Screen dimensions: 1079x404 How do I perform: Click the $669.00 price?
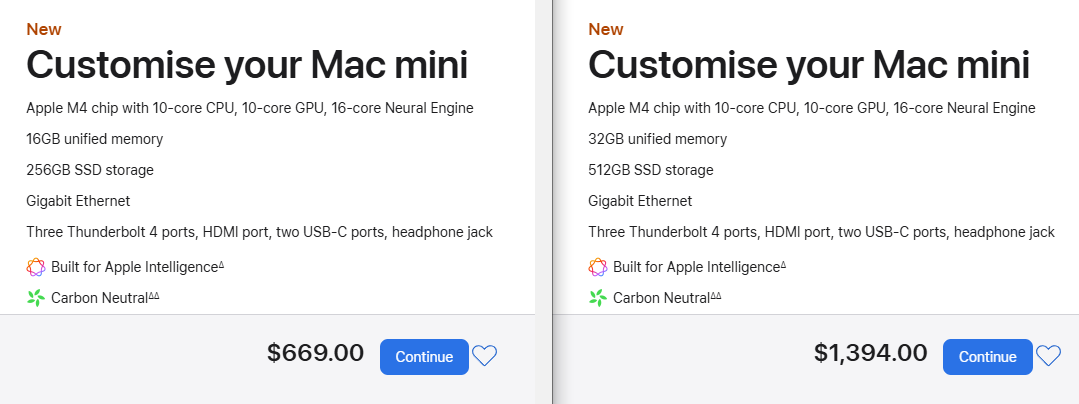pos(316,353)
